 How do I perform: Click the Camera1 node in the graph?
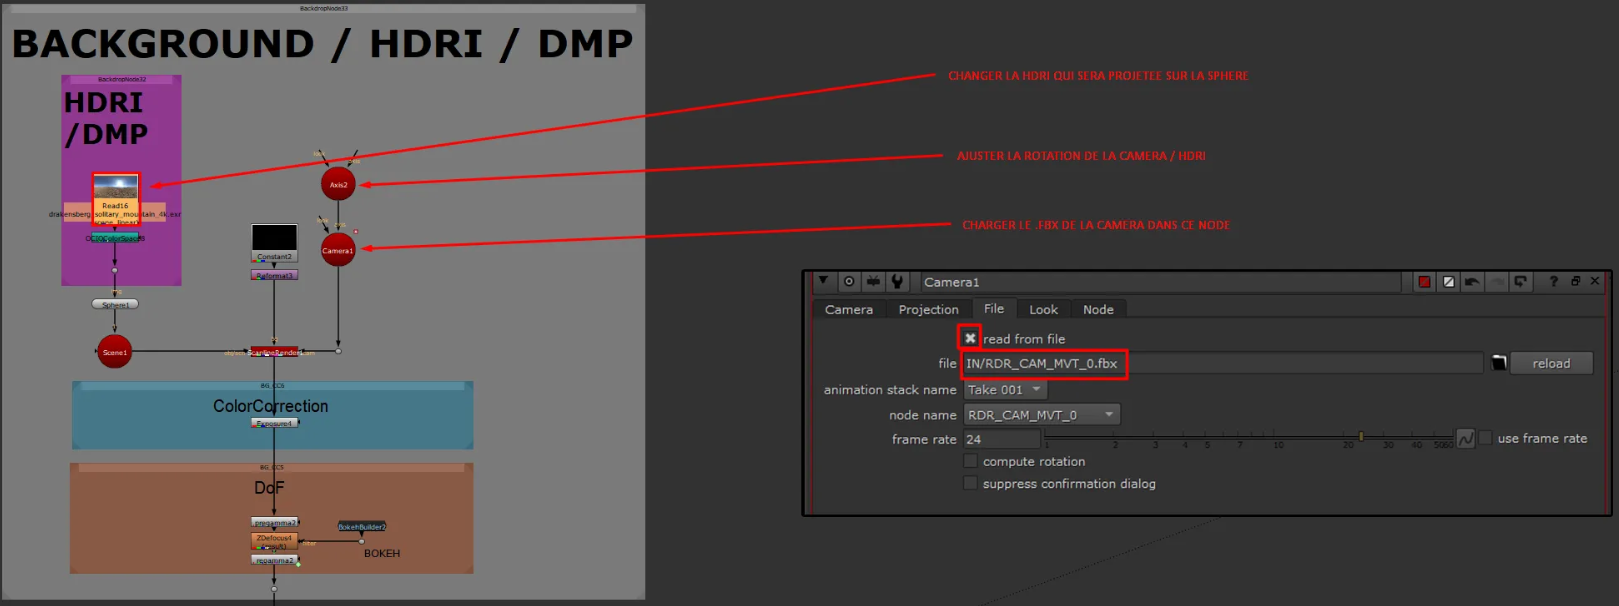tap(338, 251)
